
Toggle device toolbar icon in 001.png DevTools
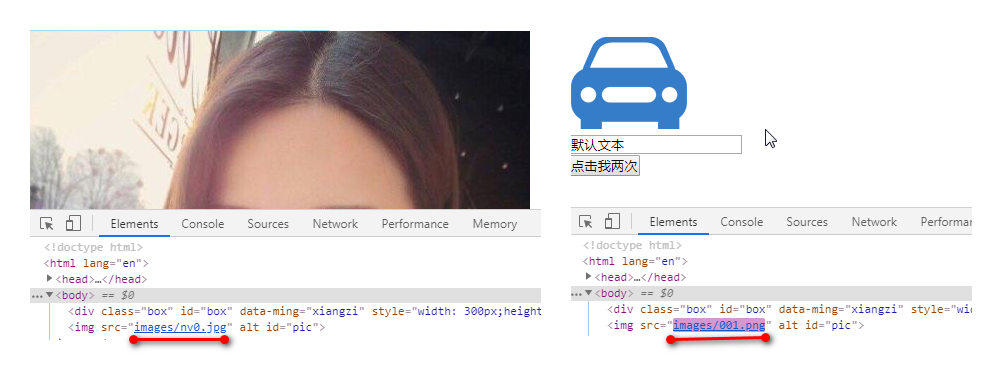pos(612,221)
